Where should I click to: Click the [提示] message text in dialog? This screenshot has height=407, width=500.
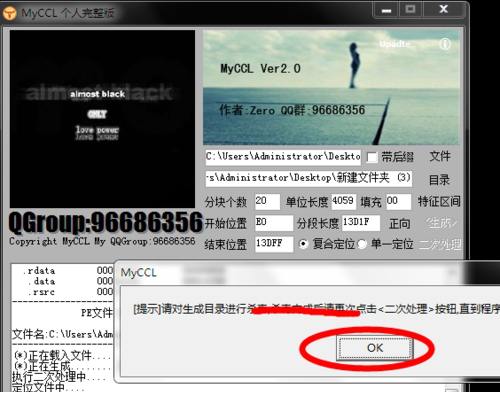point(316,309)
